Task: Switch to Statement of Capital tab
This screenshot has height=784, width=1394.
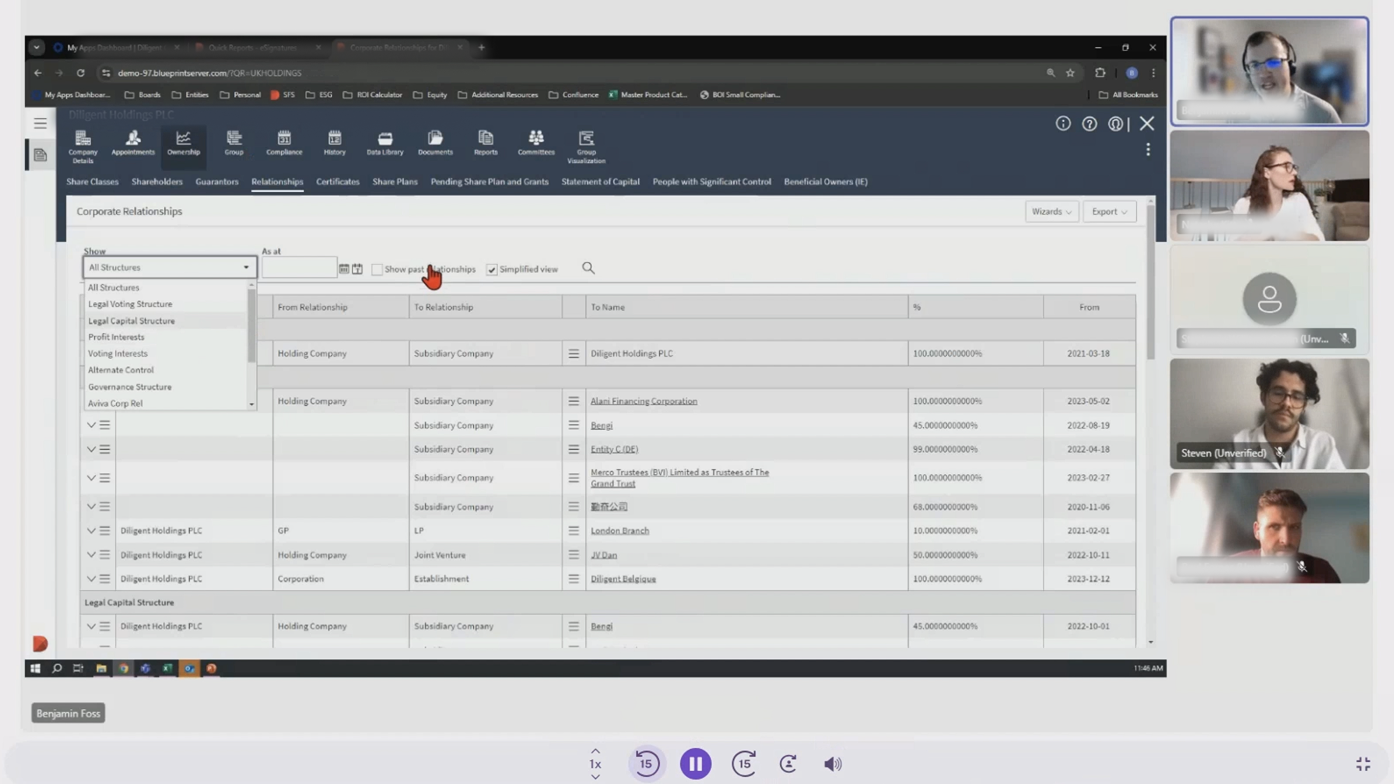Action: [x=600, y=182]
